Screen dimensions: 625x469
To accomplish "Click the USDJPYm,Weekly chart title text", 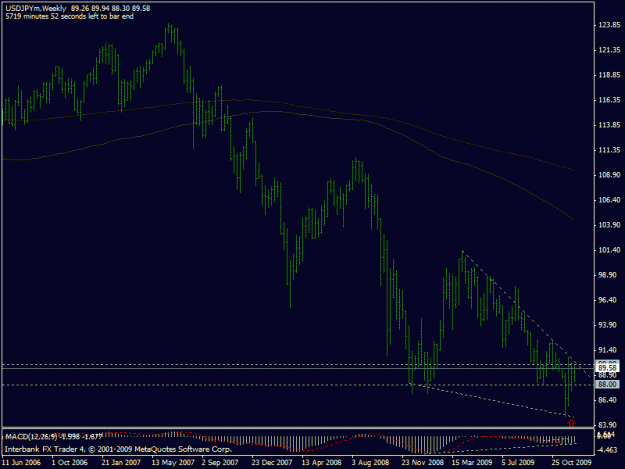I will click(35, 8).
